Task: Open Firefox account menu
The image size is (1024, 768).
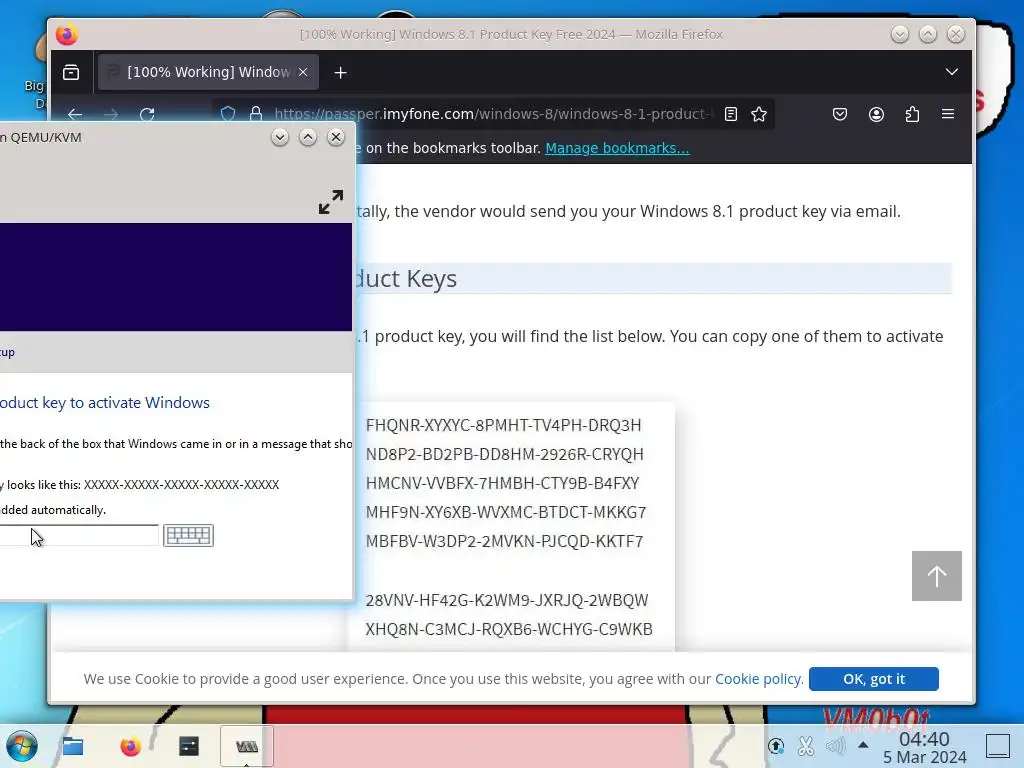Action: click(x=876, y=114)
